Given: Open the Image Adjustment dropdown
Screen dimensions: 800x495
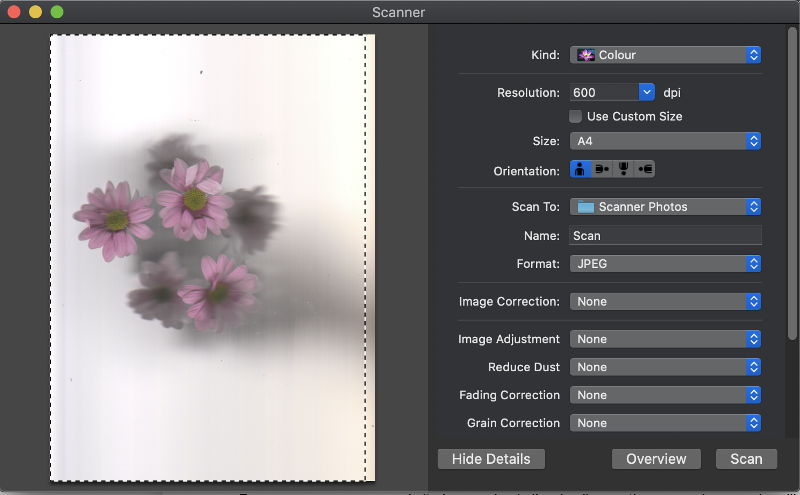Looking at the screenshot, I should [665, 339].
